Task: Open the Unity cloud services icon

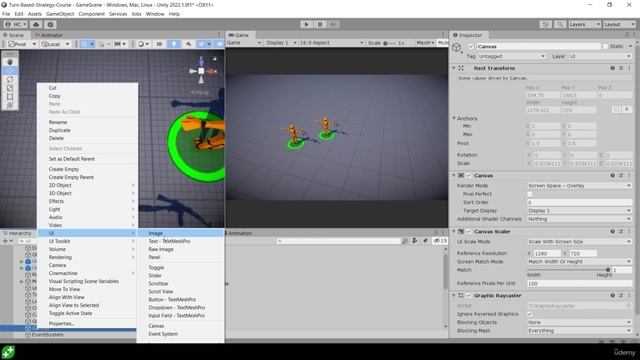Action: click(x=36, y=24)
